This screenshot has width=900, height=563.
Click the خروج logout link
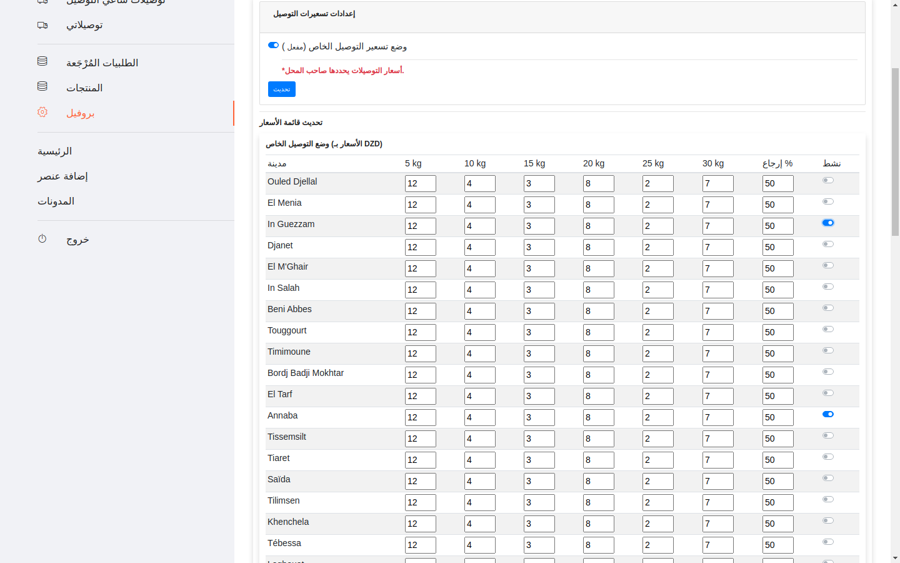click(x=78, y=240)
